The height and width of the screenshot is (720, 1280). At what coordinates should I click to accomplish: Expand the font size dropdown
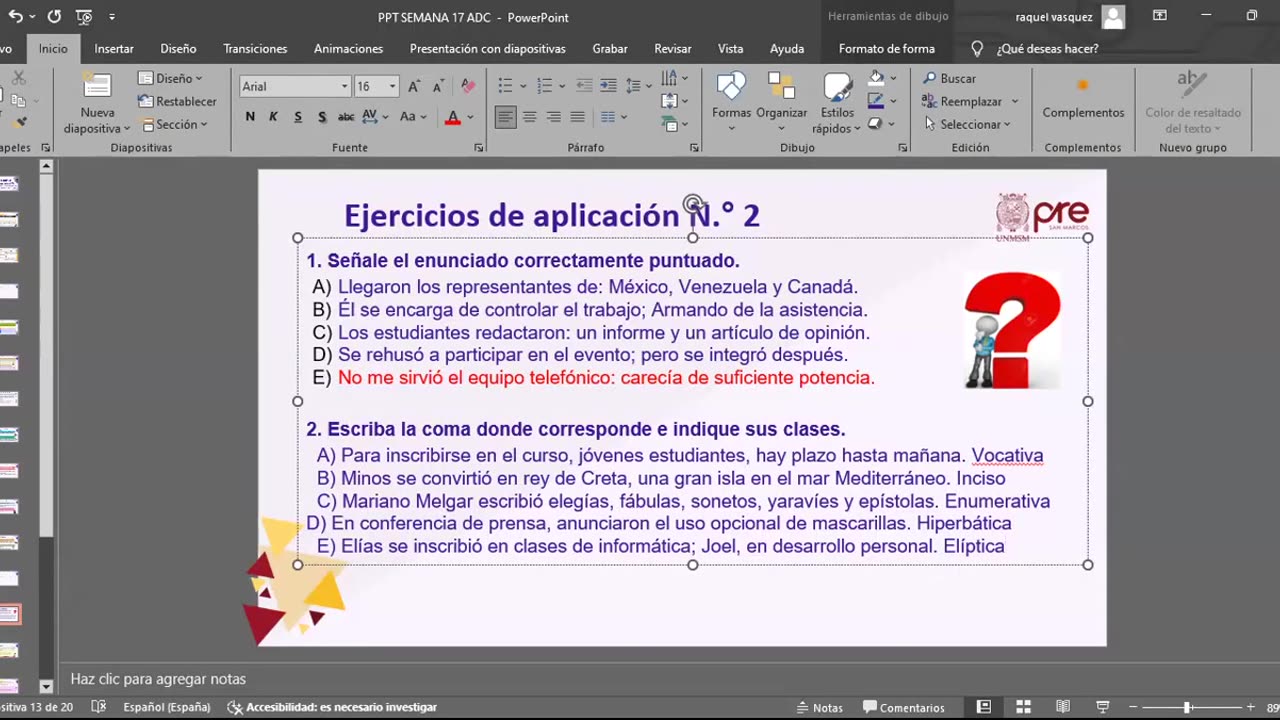point(393,87)
